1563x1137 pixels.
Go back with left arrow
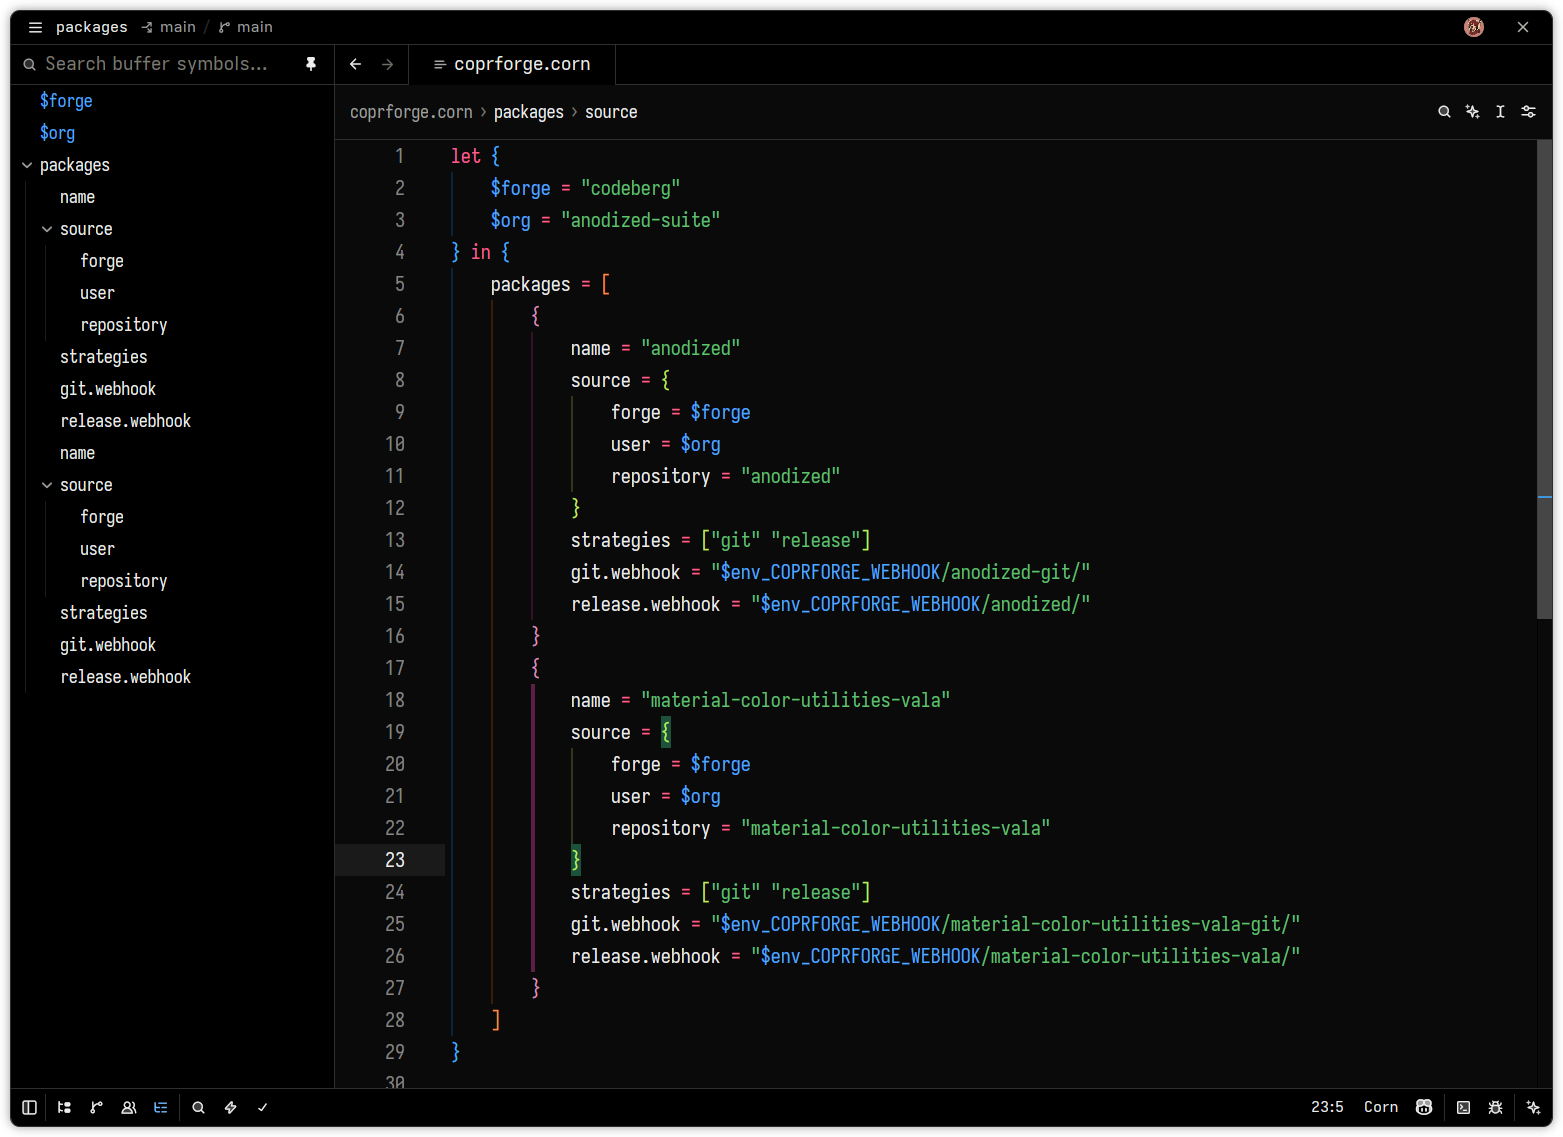point(356,64)
